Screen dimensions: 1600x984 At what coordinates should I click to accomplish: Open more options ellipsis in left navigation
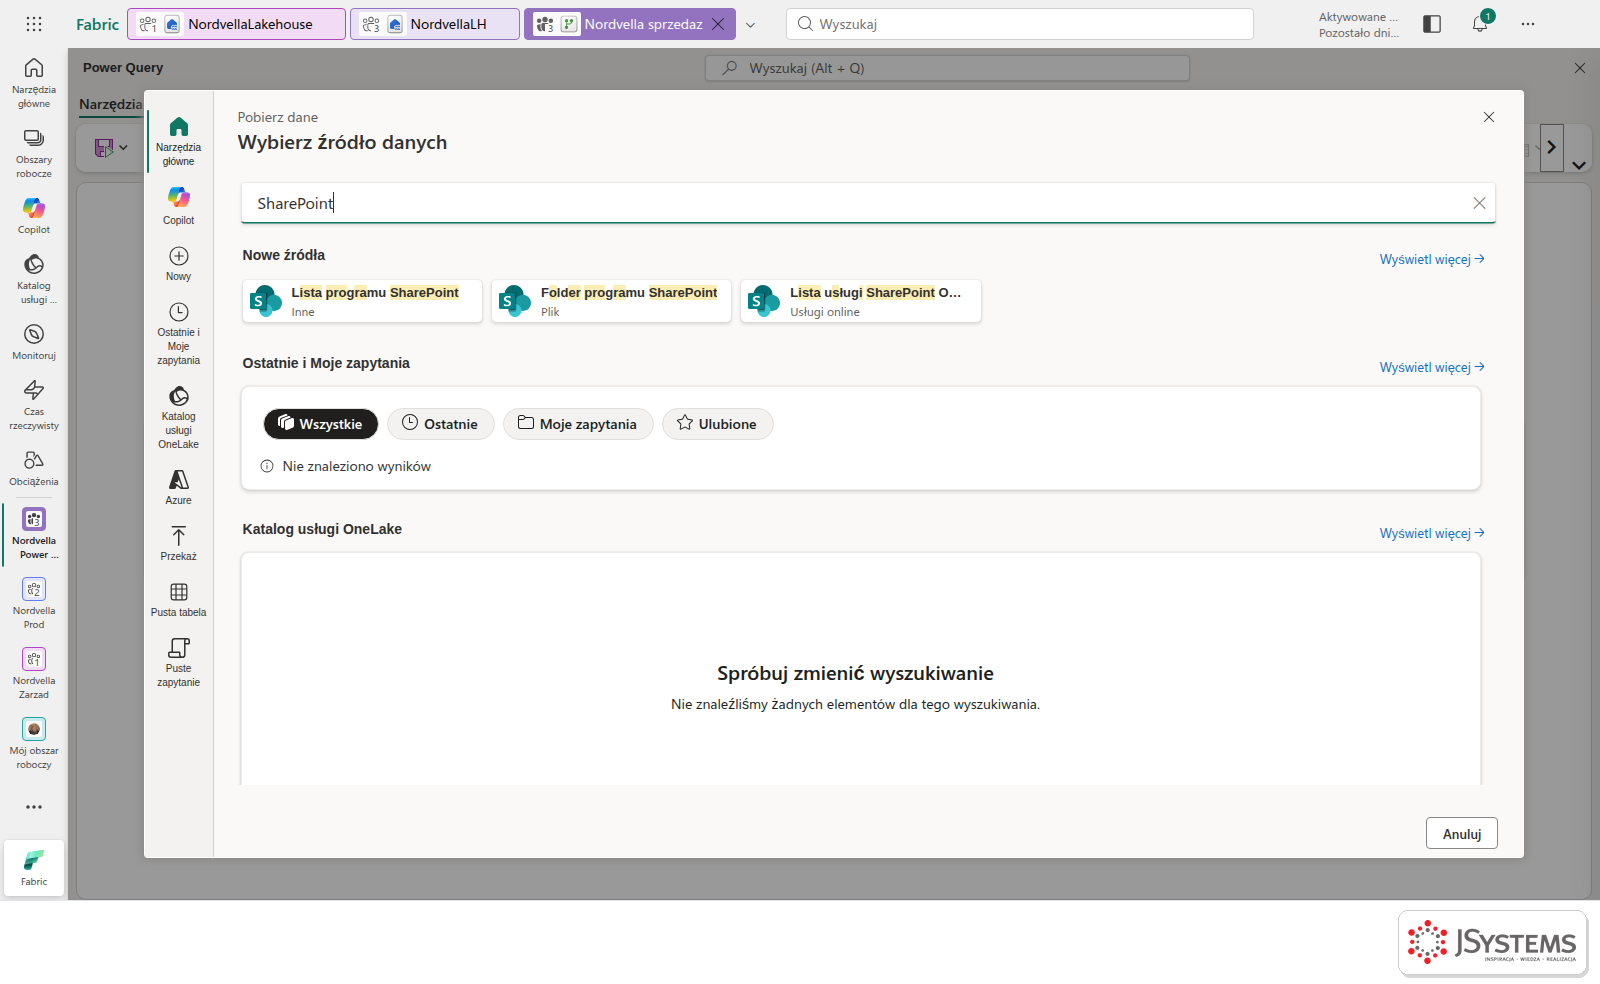coord(34,807)
